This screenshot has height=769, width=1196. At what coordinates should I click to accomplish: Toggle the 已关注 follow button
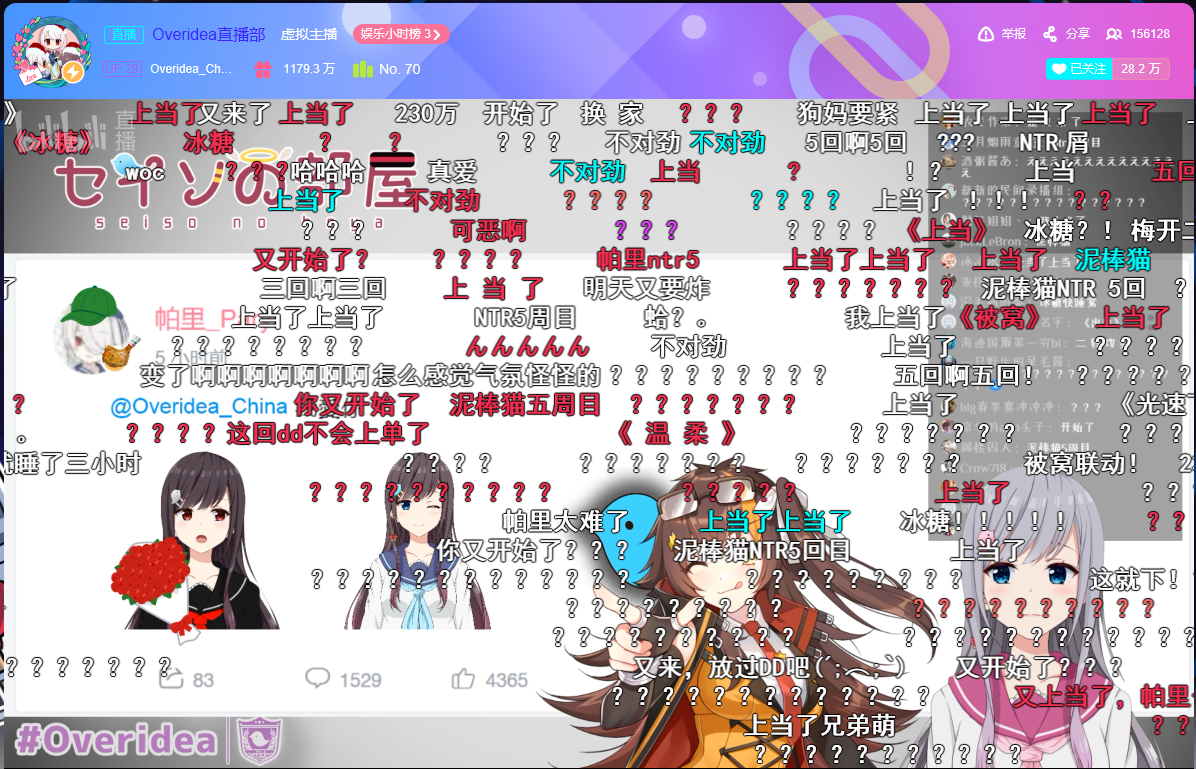coord(1078,69)
